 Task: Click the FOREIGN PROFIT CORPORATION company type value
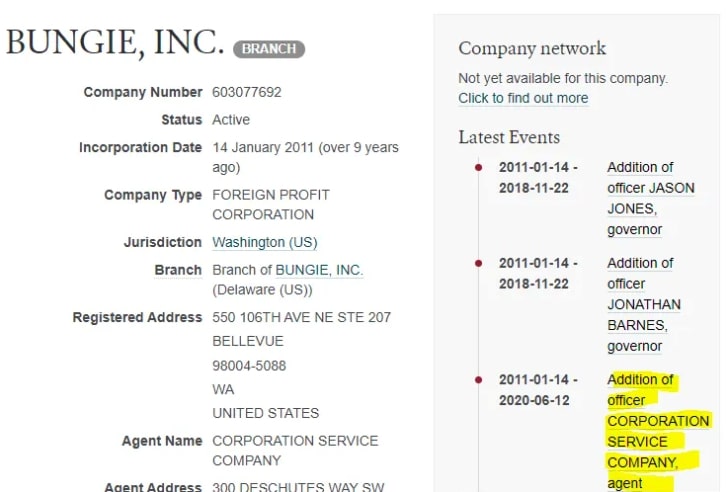pyautogui.click(x=270, y=204)
